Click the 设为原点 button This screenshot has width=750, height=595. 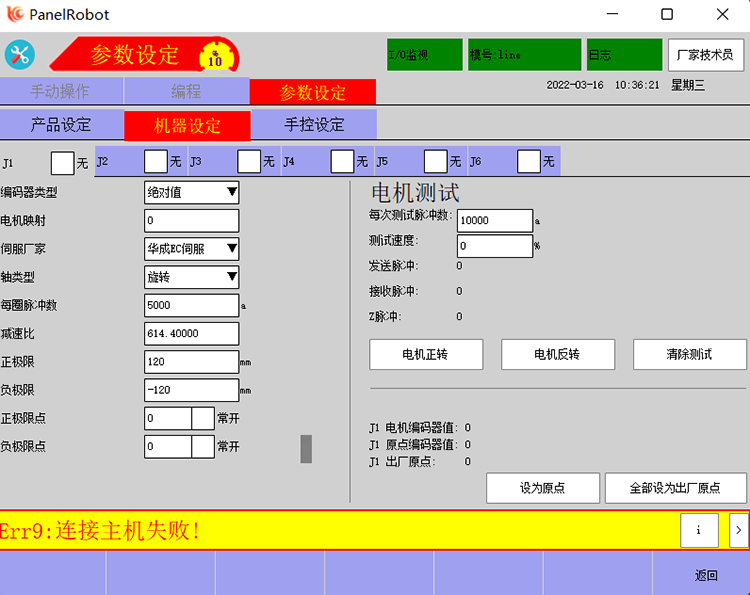(543, 488)
